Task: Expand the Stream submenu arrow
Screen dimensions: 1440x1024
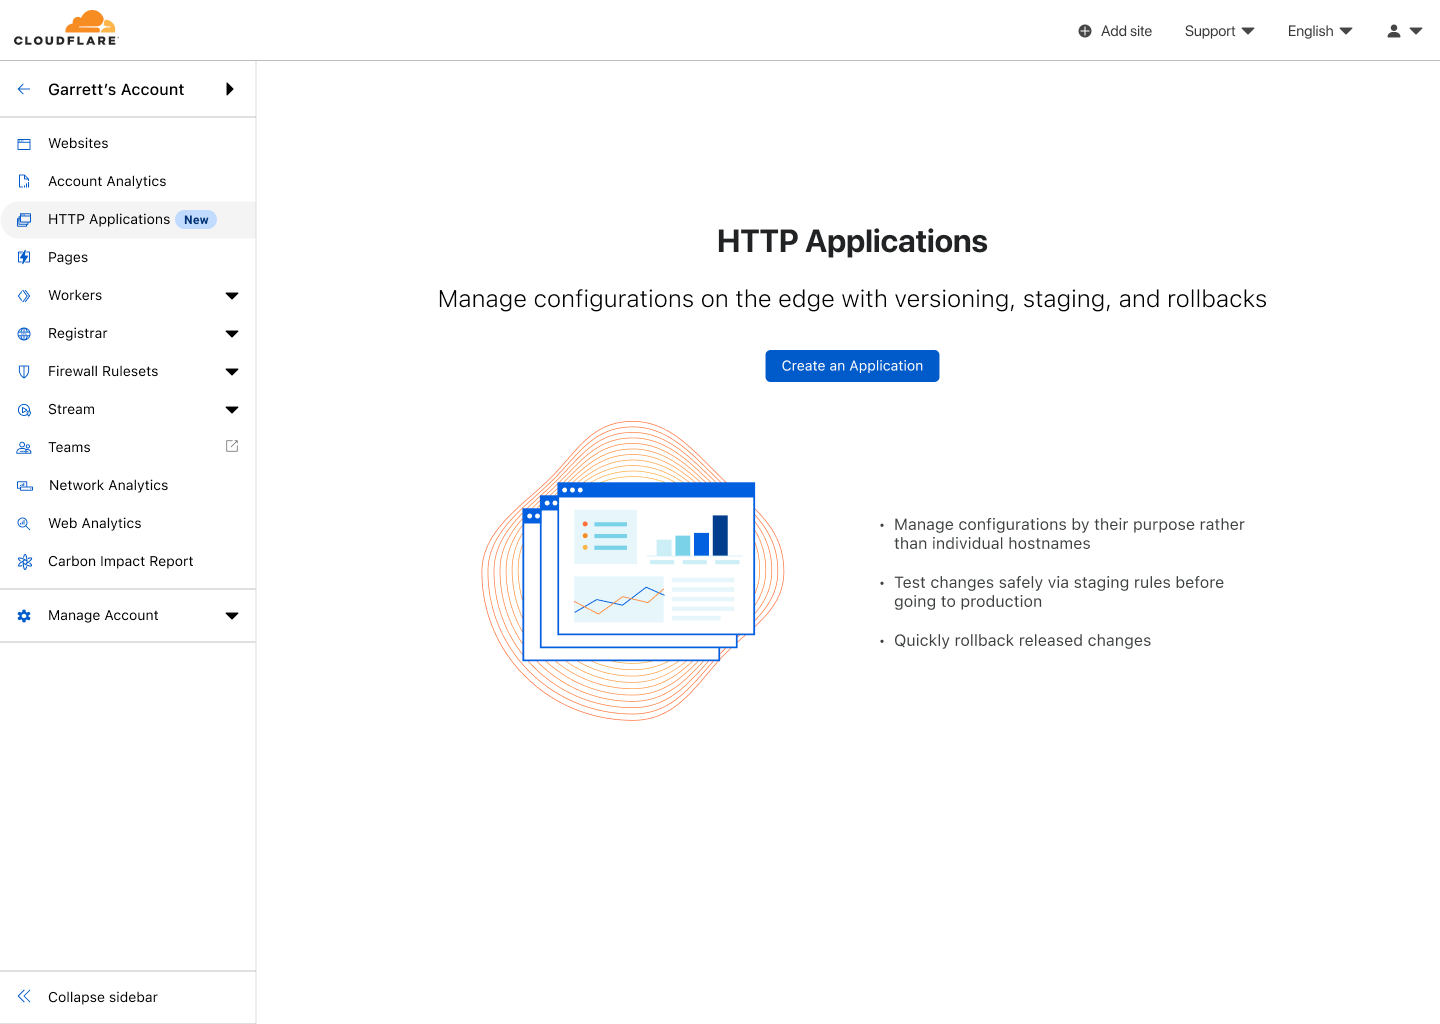Action: (x=232, y=410)
